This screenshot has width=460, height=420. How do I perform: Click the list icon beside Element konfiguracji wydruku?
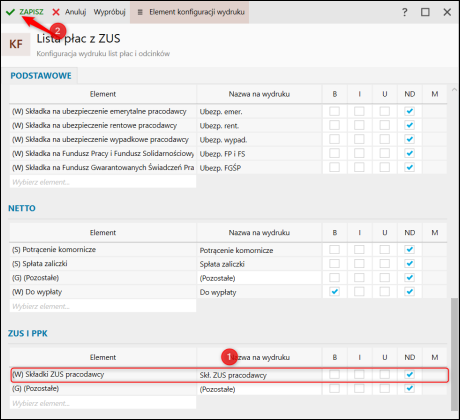pos(140,12)
